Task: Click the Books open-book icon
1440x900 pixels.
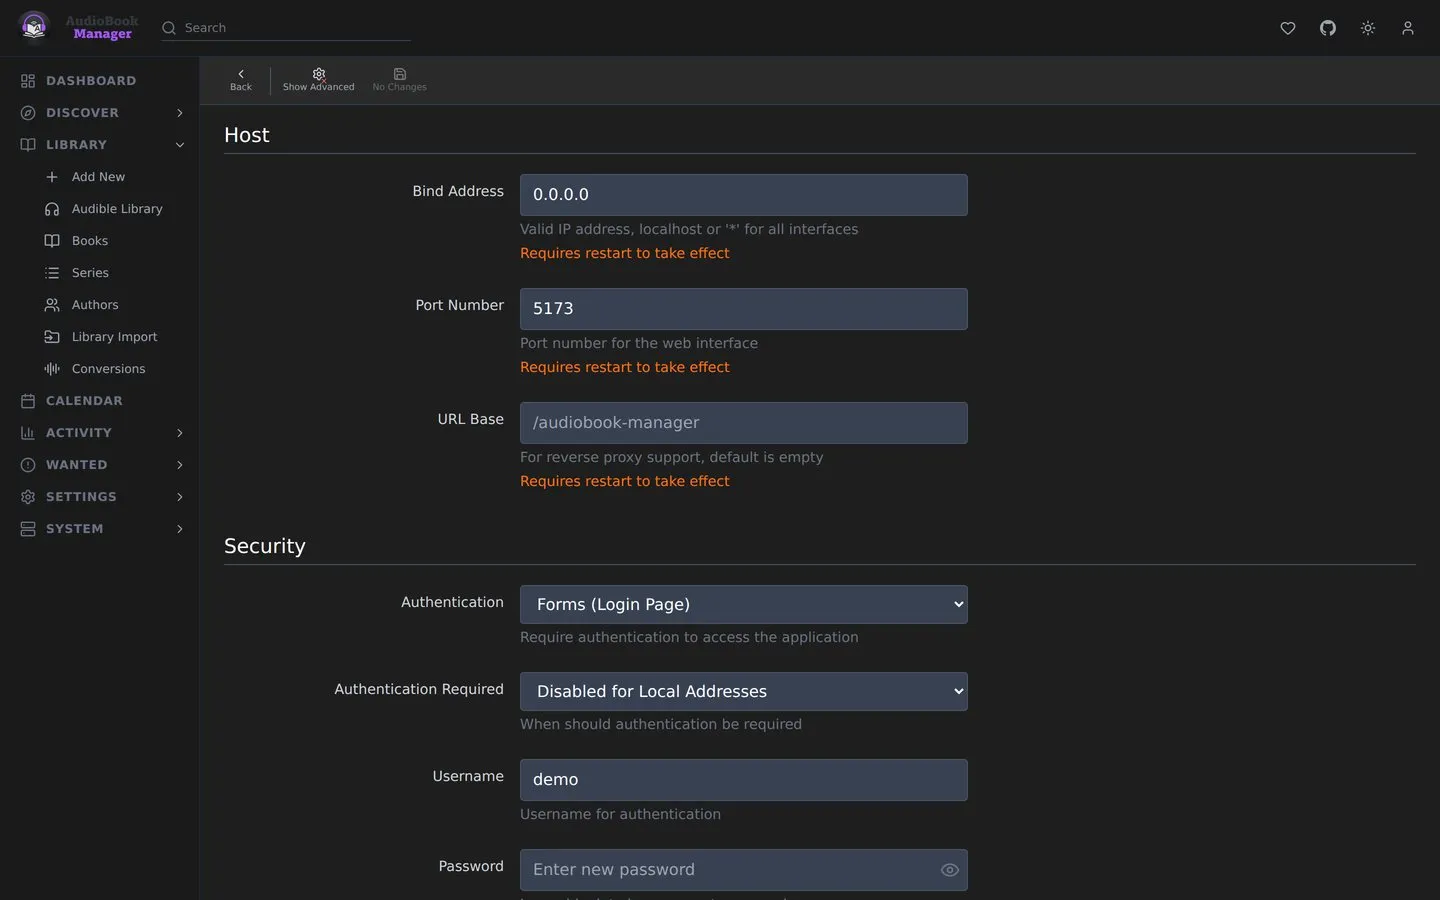Action: [52, 241]
